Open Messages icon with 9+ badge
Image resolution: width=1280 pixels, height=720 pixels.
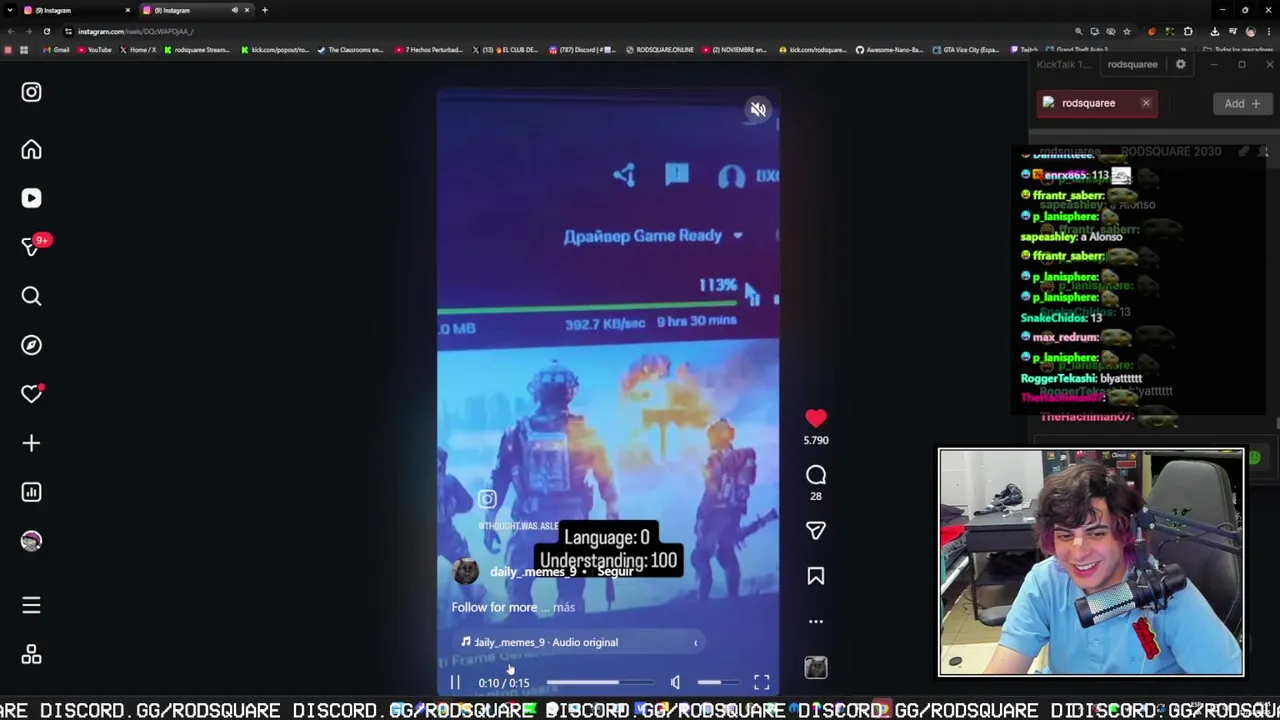tap(31, 246)
